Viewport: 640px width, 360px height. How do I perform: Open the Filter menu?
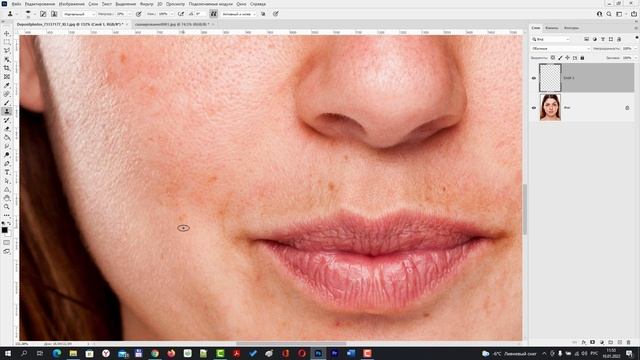147,4
